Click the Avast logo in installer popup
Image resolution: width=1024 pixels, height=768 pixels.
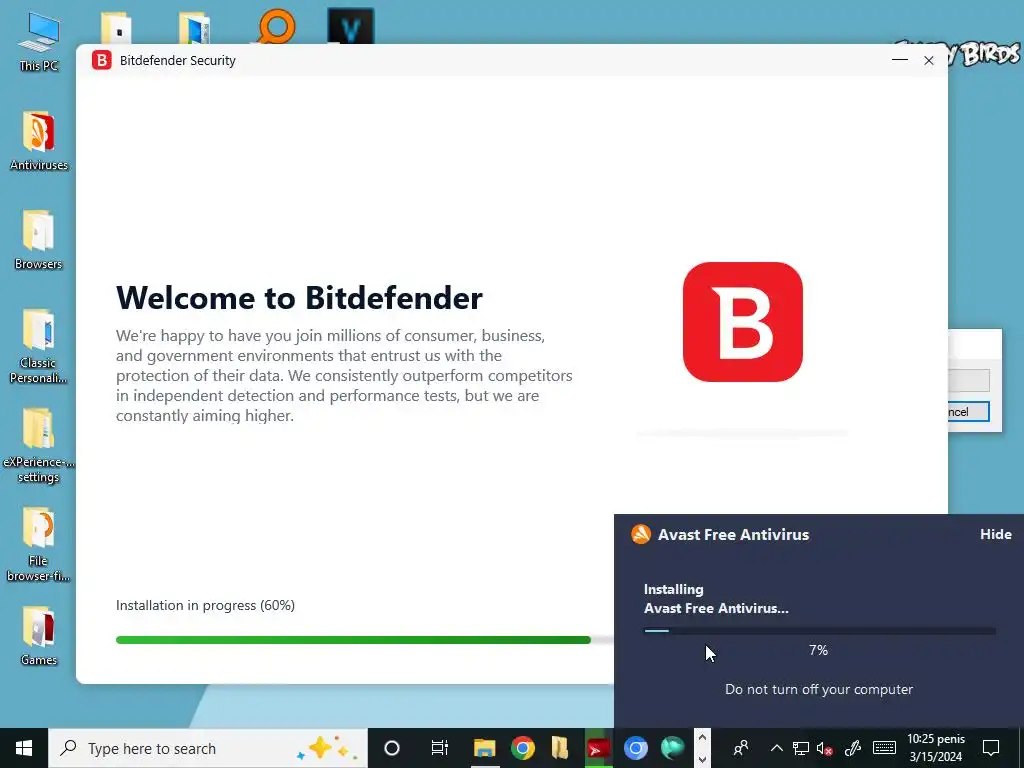pyautogui.click(x=641, y=534)
